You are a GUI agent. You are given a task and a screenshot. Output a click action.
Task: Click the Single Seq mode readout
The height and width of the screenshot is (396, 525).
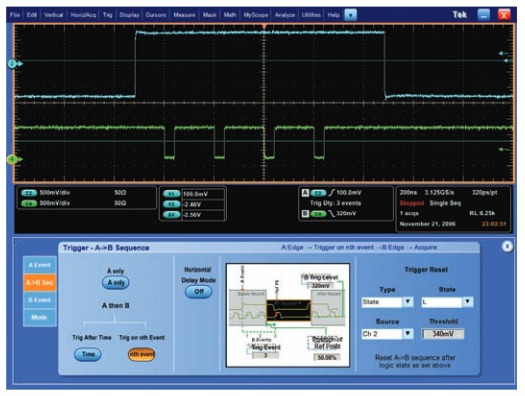(x=445, y=203)
